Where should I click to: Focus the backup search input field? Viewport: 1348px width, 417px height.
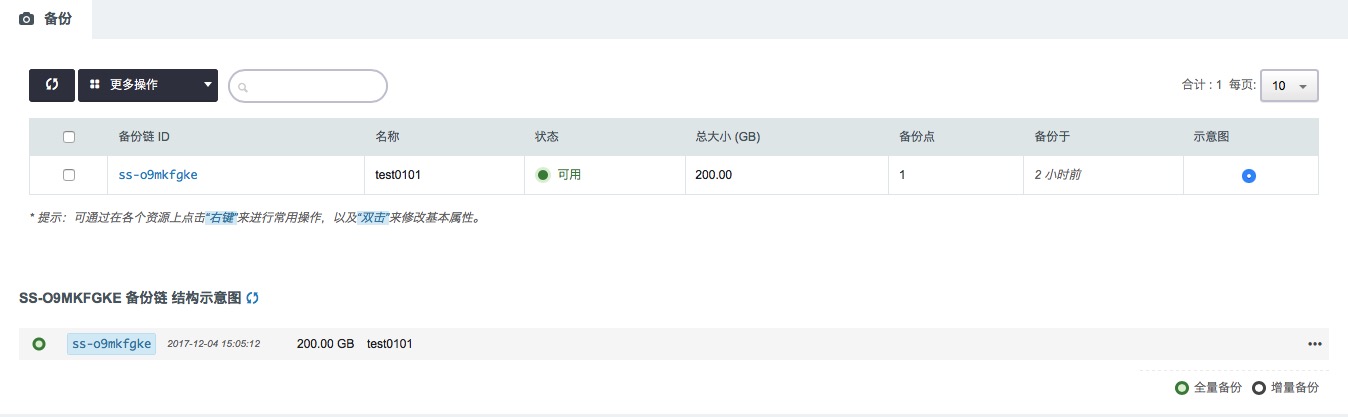point(308,86)
